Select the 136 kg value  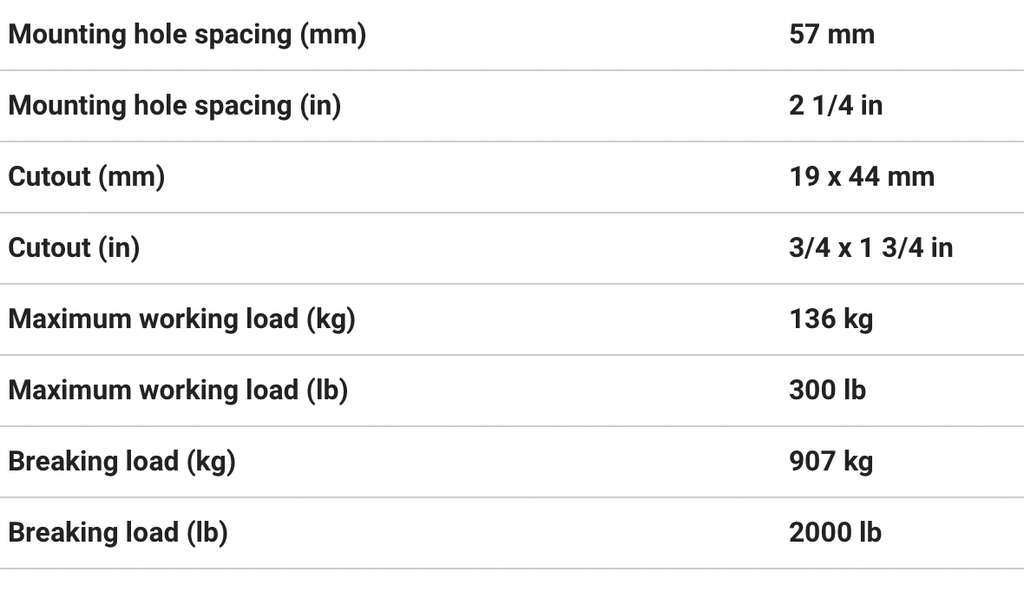point(830,320)
